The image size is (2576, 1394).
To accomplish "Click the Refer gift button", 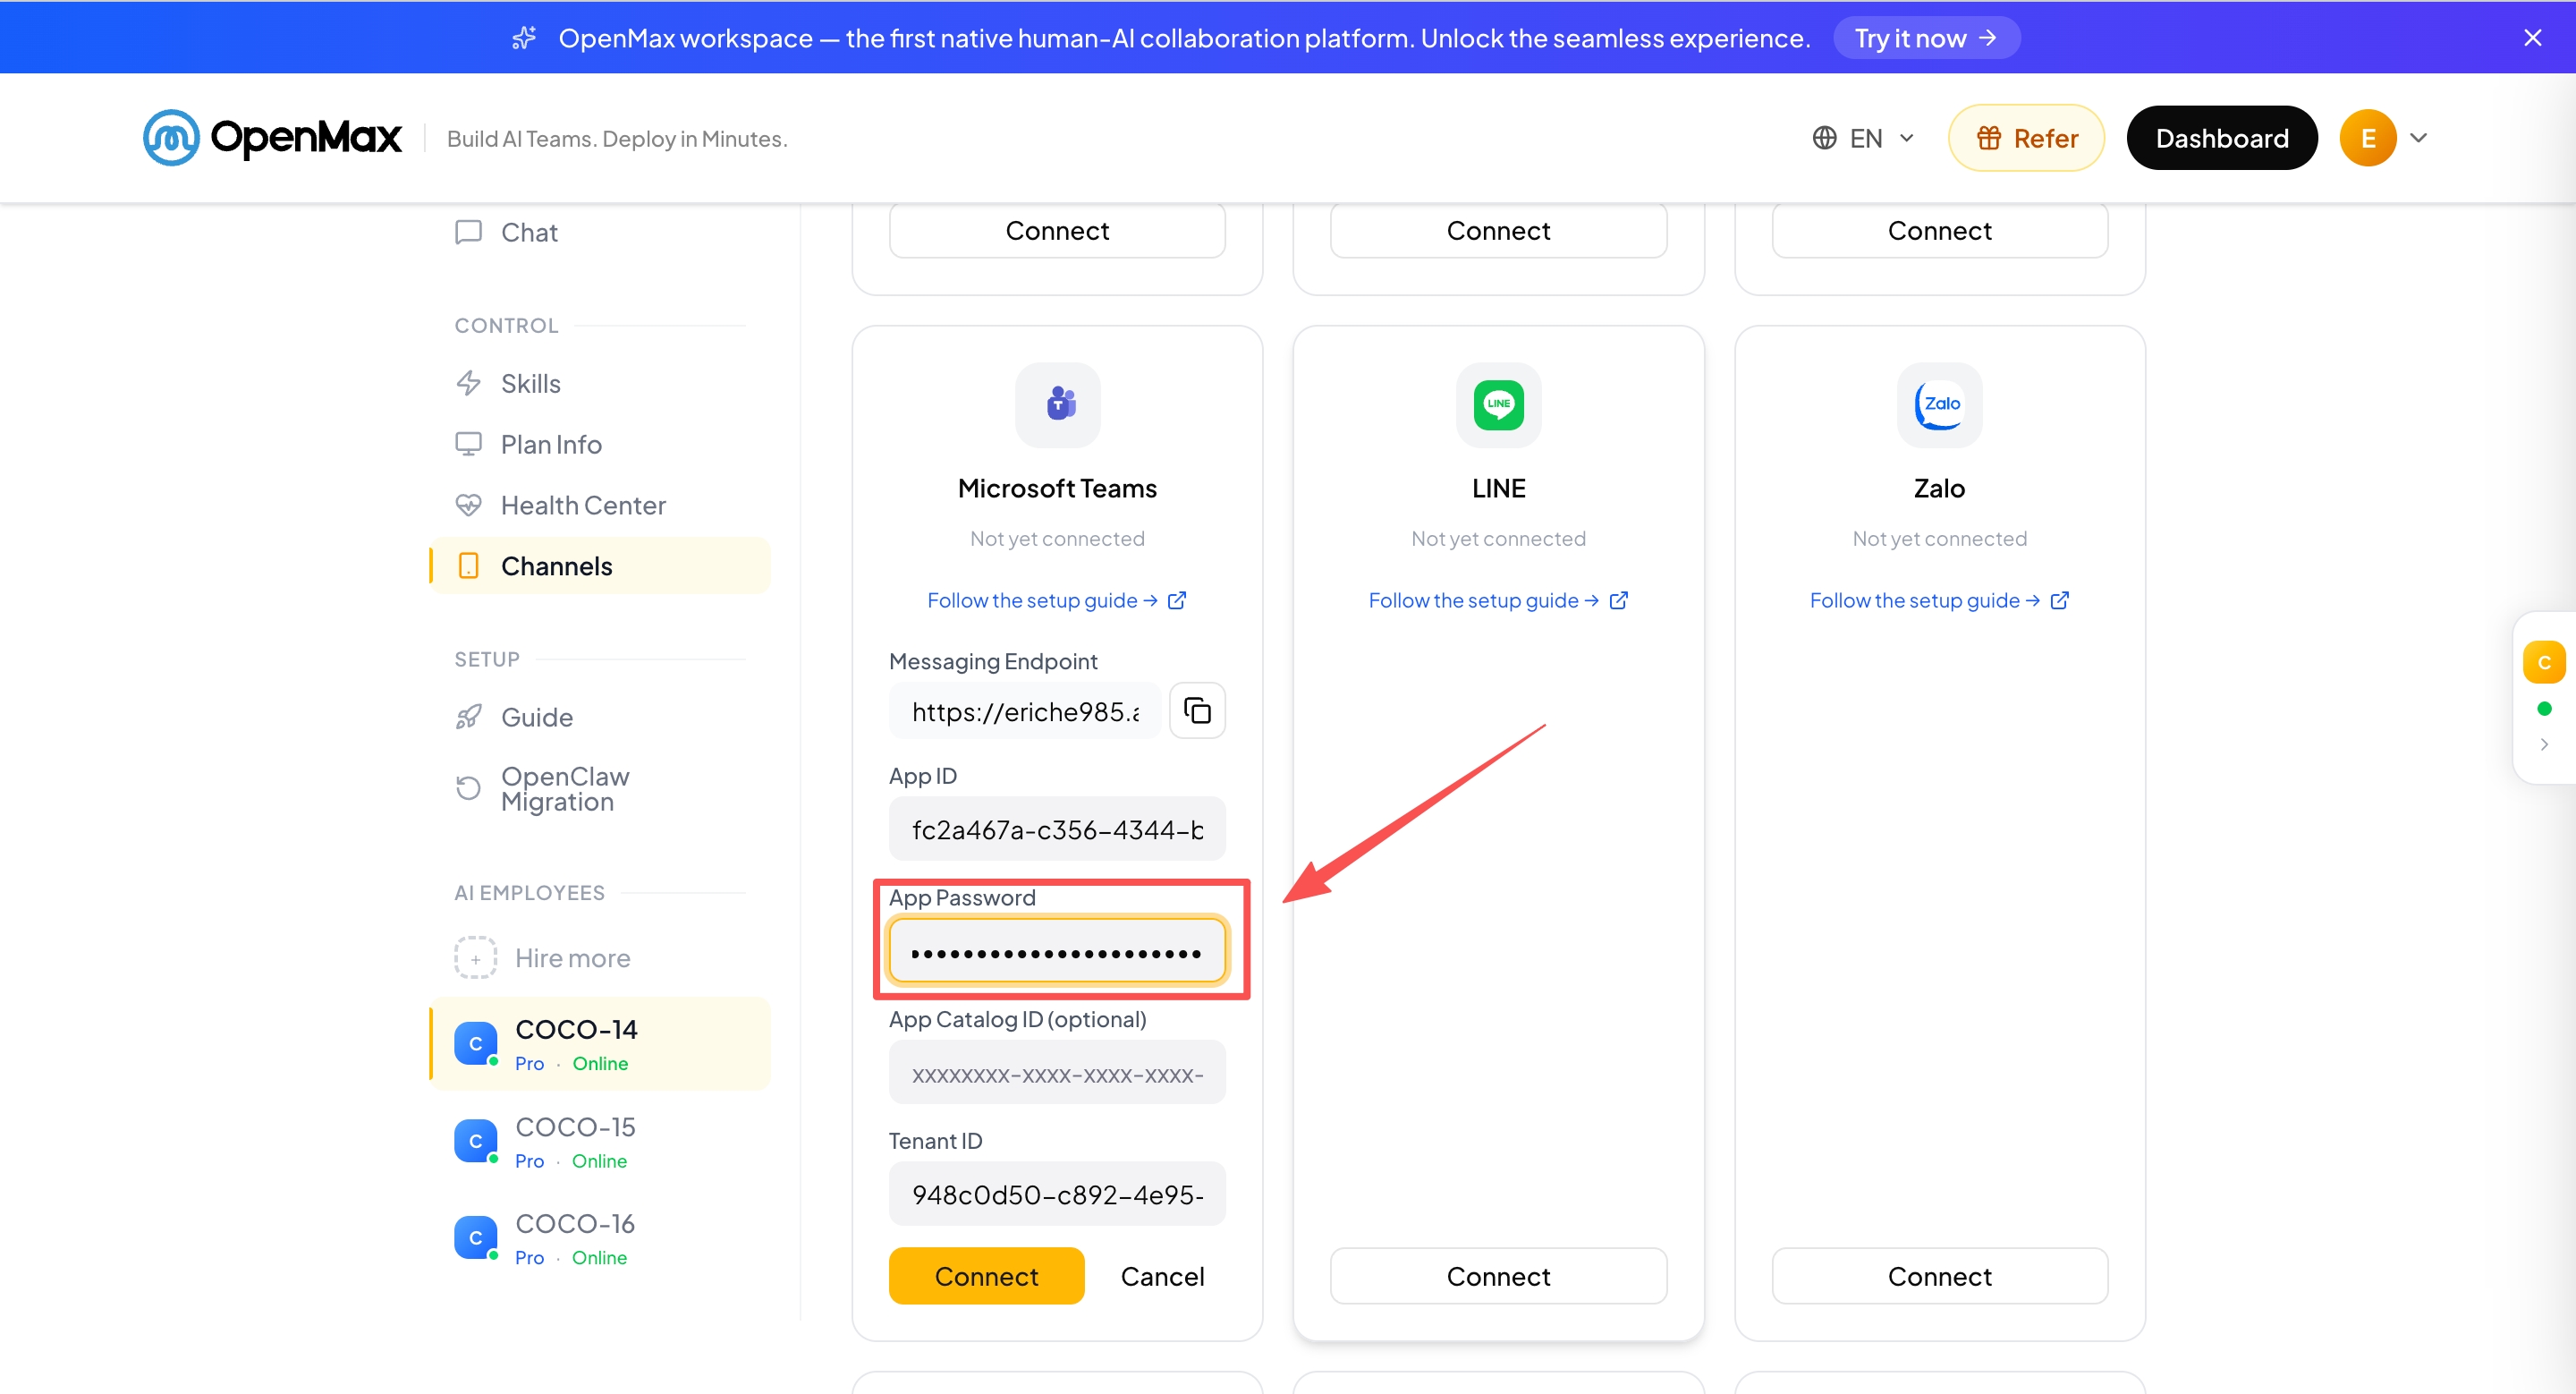I will (x=2026, y=138).
